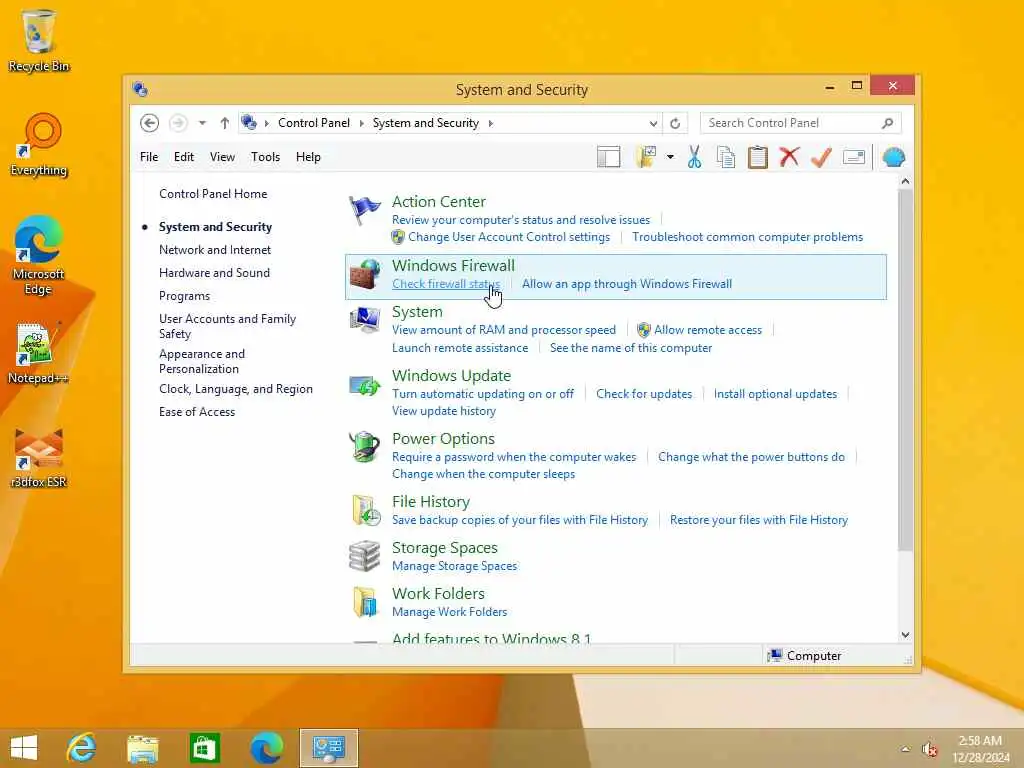The image size is (1024, 768).
Task: Click the orange checkmark Properties toolbar icon
Action: [821, 157]
